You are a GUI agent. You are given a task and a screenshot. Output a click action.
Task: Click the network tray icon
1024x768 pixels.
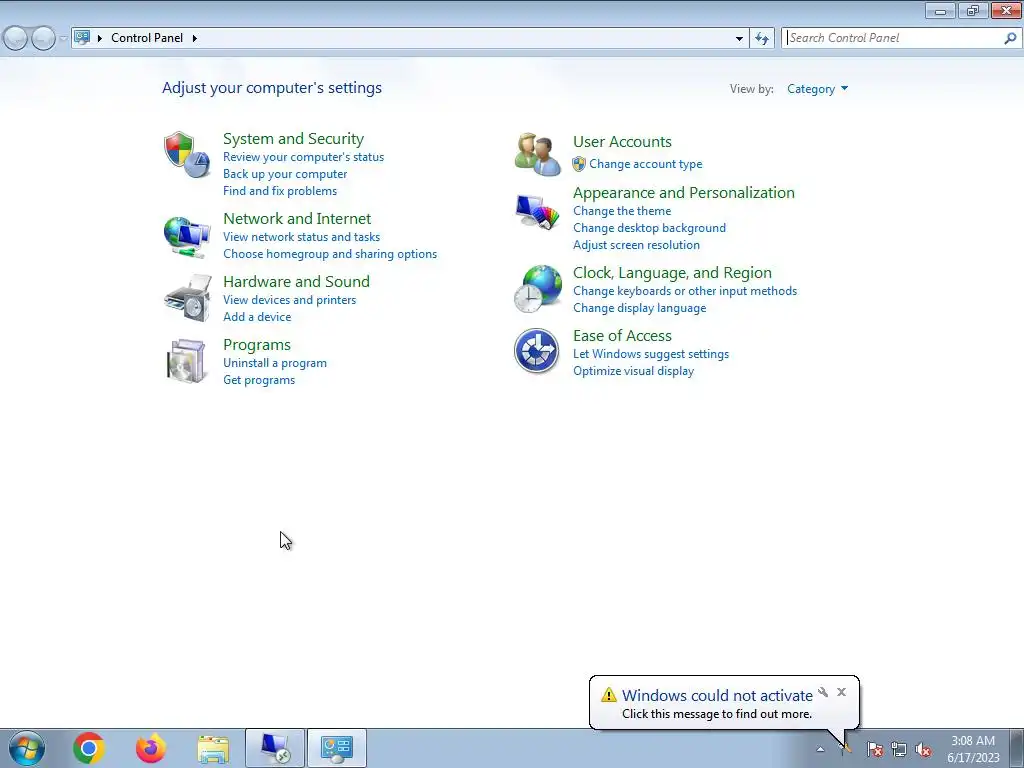[899, 749]
